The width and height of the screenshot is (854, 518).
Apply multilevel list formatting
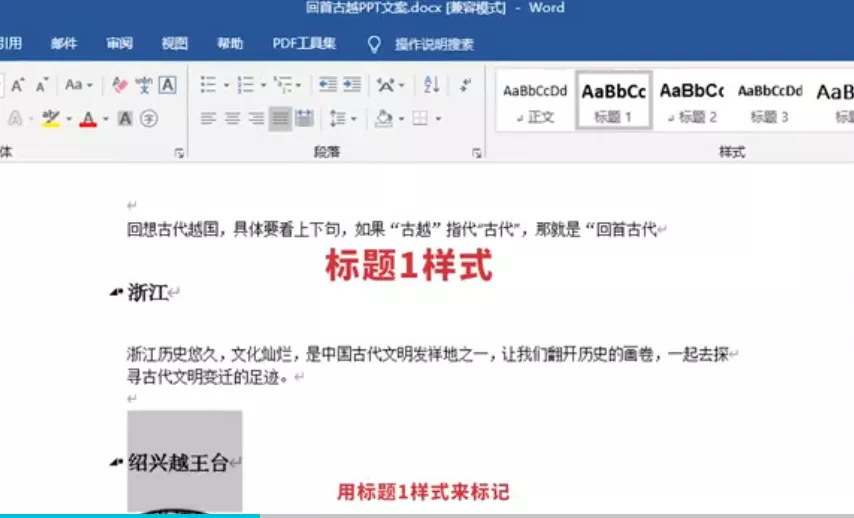[283, 84]
